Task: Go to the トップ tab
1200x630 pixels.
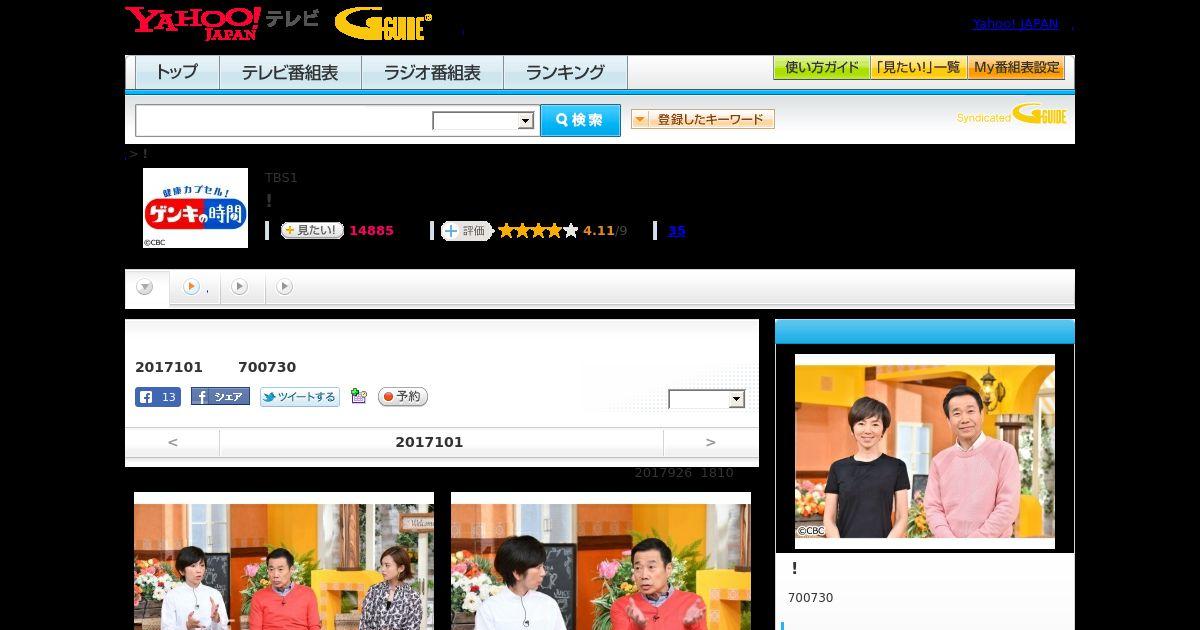Action: click(177, 72)
